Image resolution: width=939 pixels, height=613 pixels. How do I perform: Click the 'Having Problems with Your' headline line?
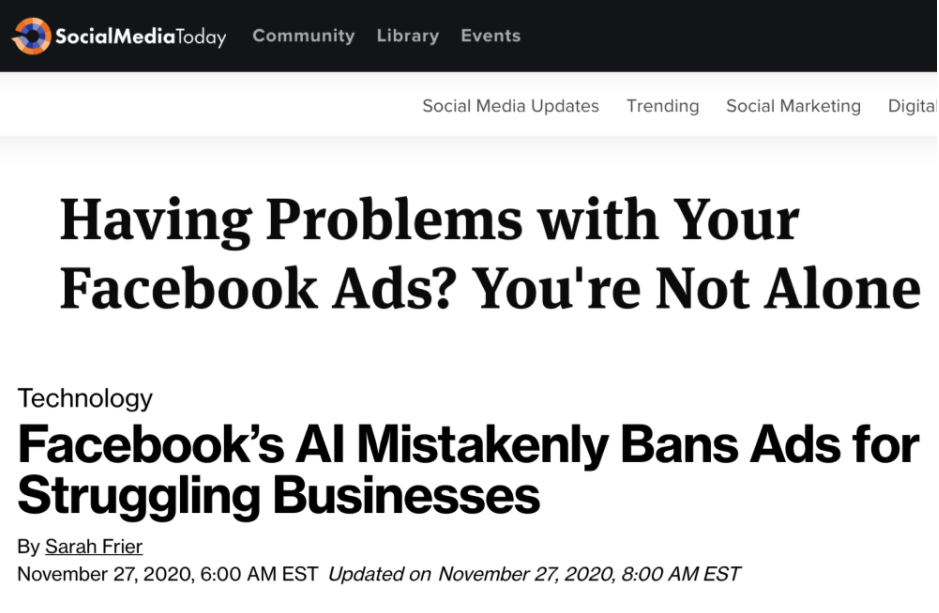429,219
